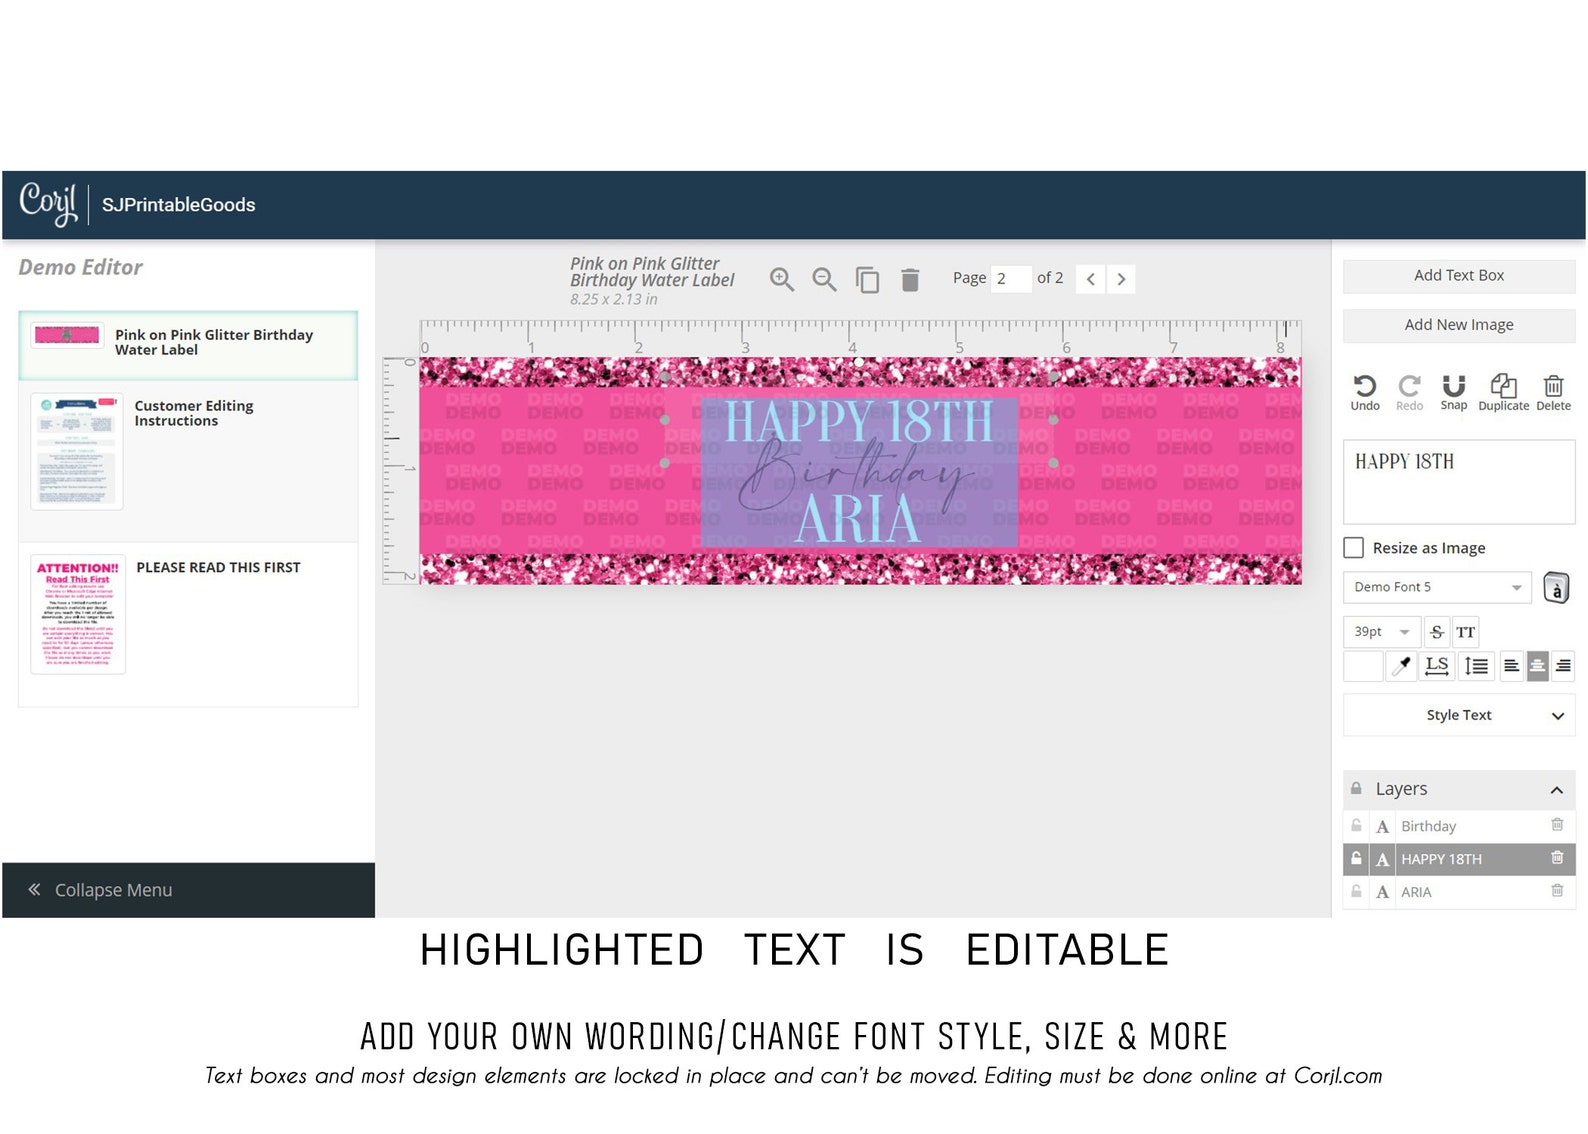The width and height of the screenshot is (1588, 1134).
Task: Toggle lock on the ARIA layer
Action: pos(1356,892)
